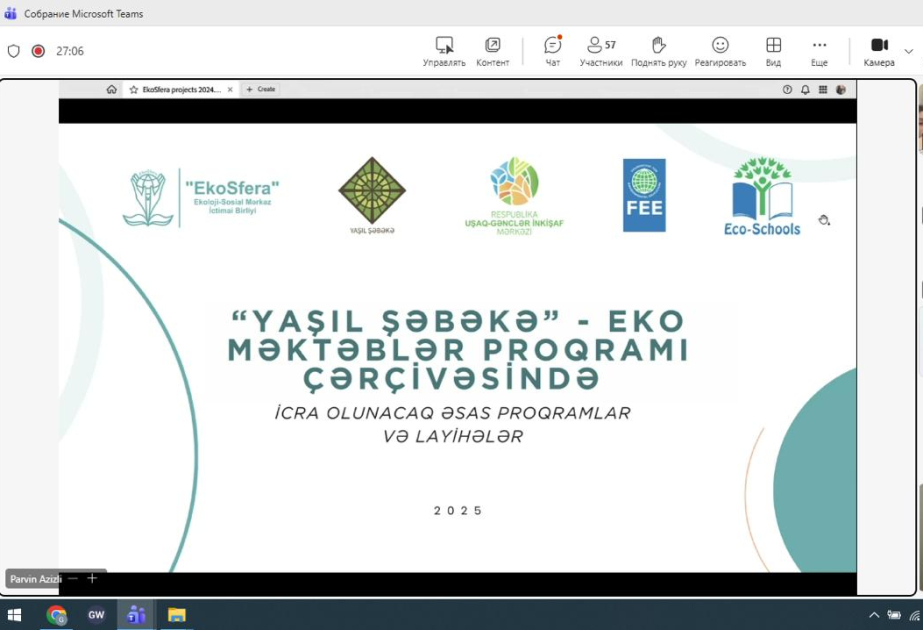
Task: Expand the camera options chevron
Action: (908, 51)
